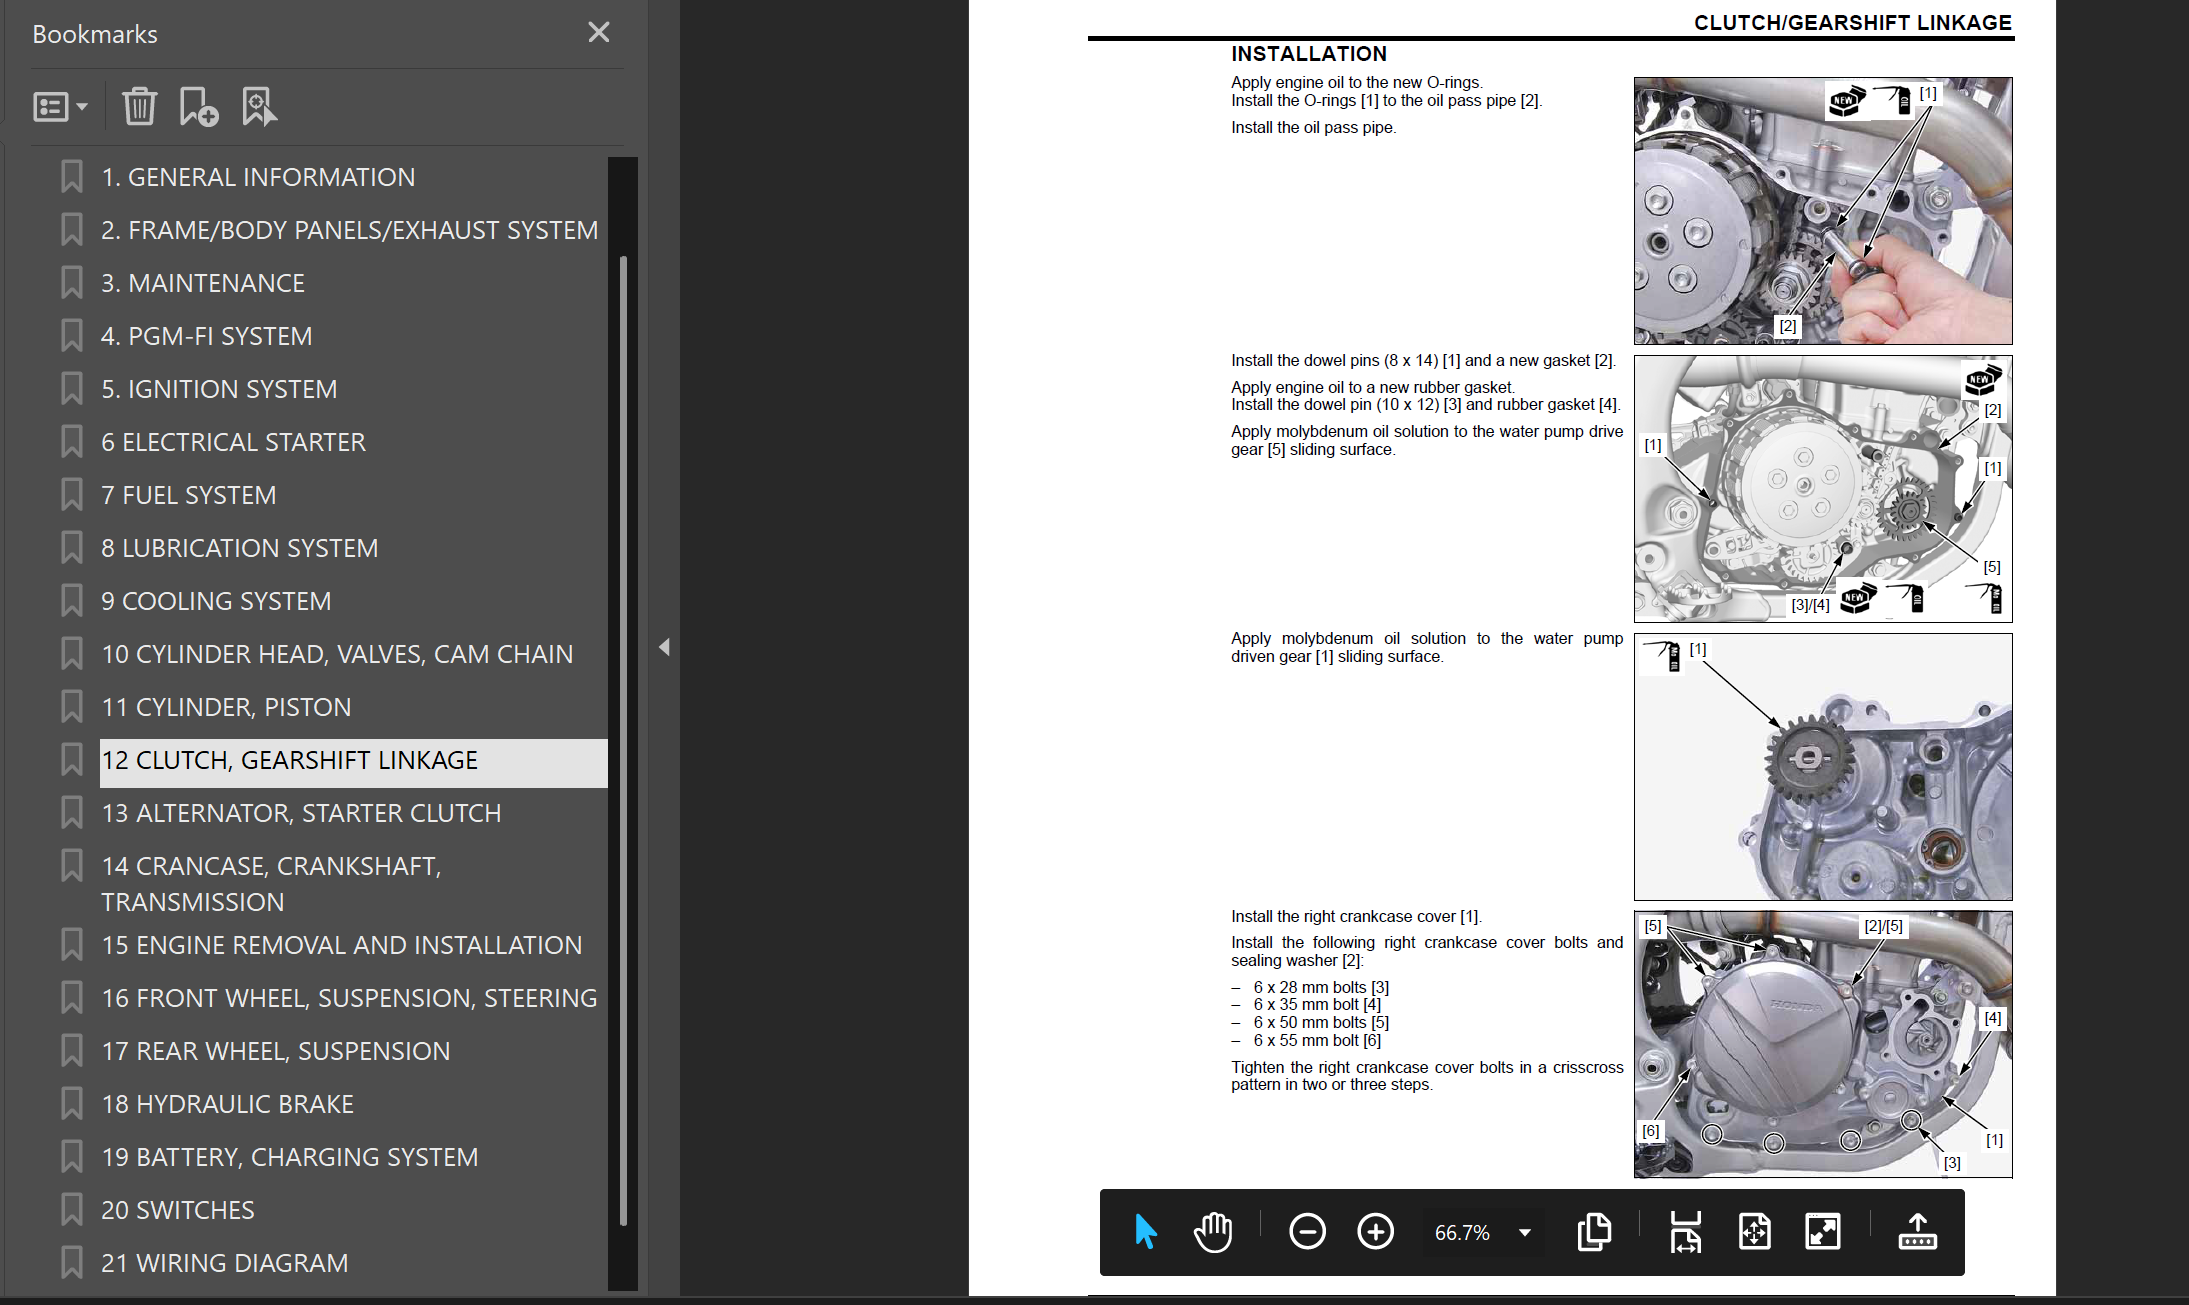Viewport: 2189px width, 1305px height.
Task: Click the "6 x 55 mm bolt [6]" line
Action: [x=1317, y=1040]
